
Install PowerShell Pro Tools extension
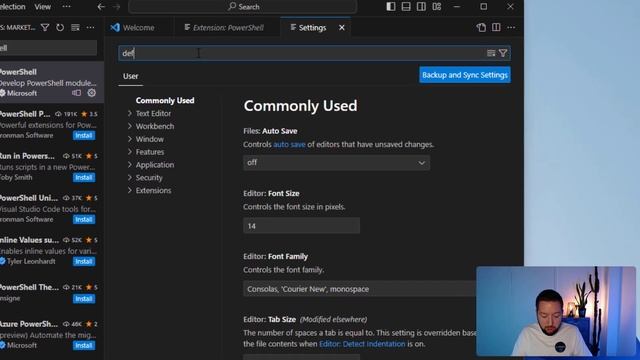pos(84,135)
